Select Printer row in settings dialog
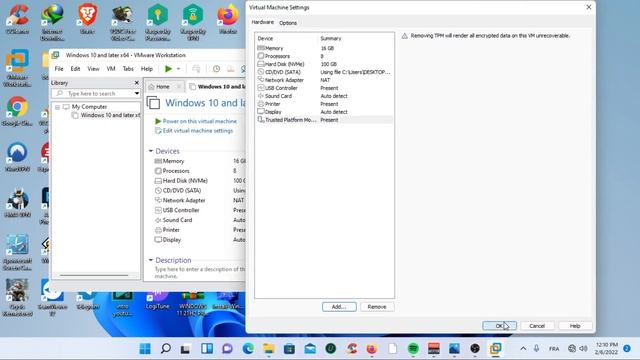The width and height of the screenshot is (640, 360). pos(324,104)
